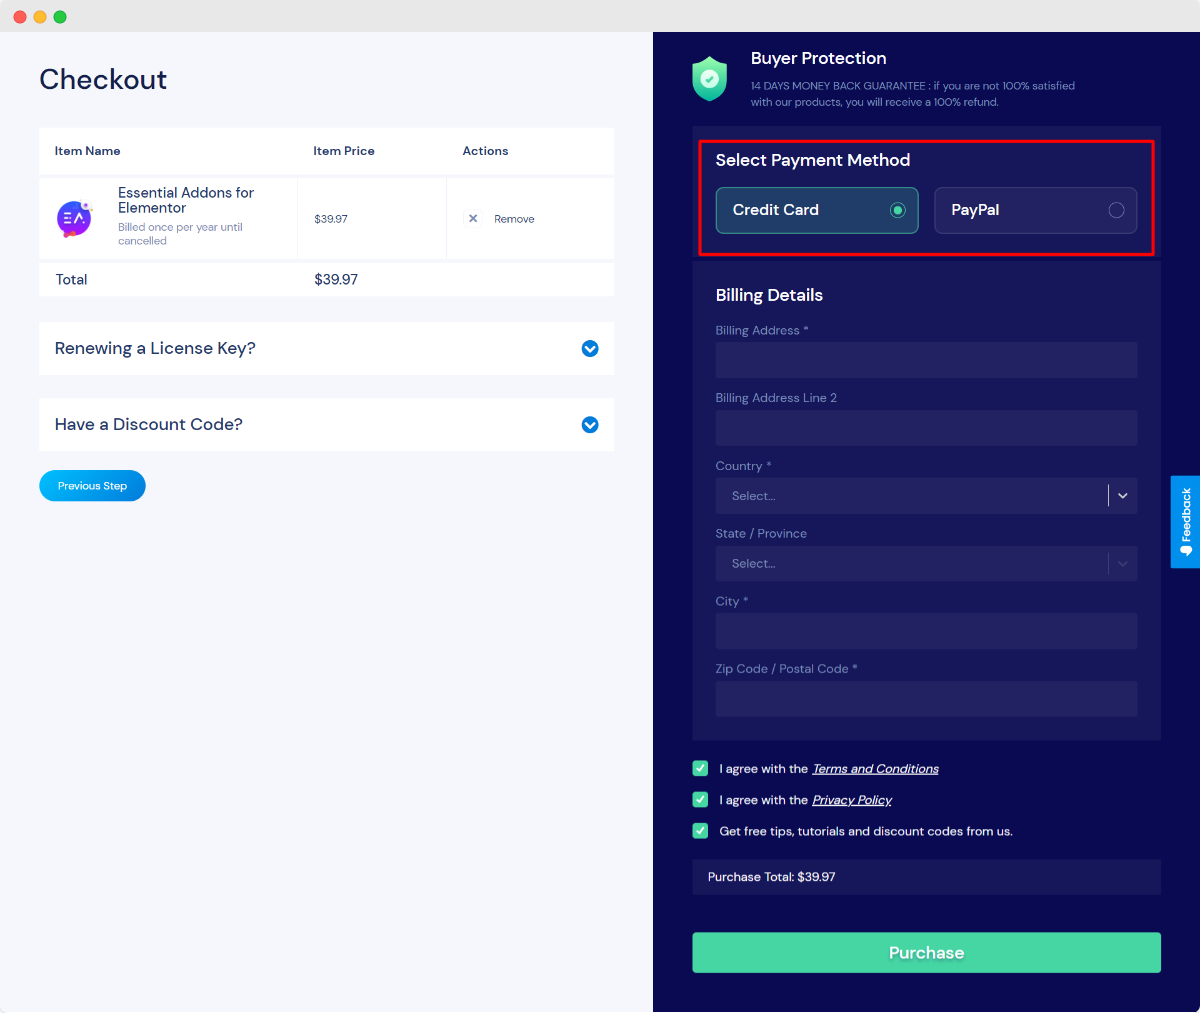
Task: Expand the Have a Discount Code section
Action: 590,424
